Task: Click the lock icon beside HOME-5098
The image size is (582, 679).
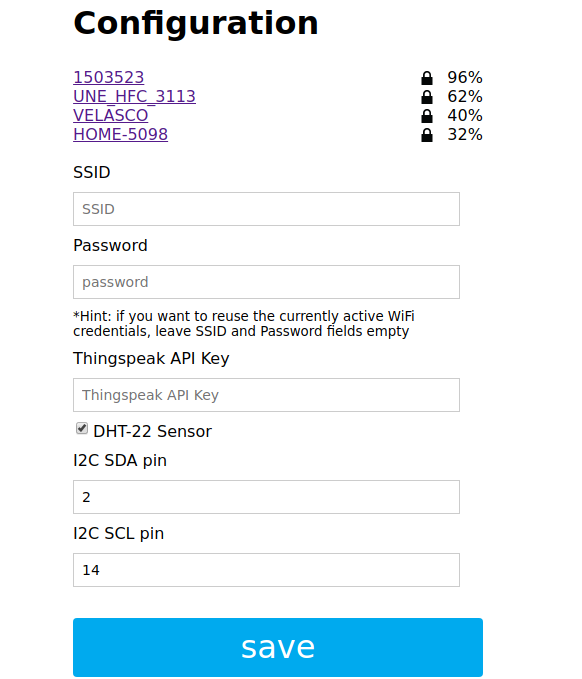Action: (x=427, y=135)
